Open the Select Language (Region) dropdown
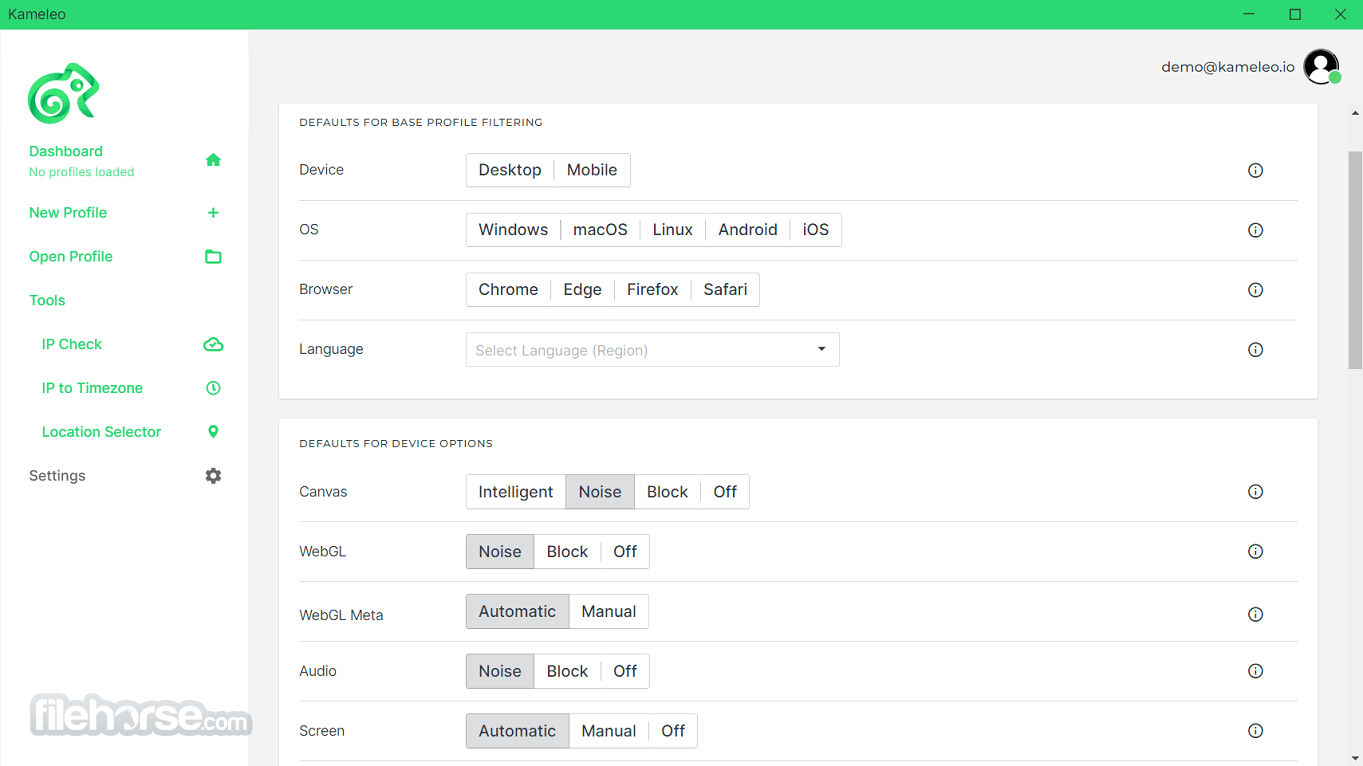1363x766 pixels. pyautogui.click(x=653, y=350)
